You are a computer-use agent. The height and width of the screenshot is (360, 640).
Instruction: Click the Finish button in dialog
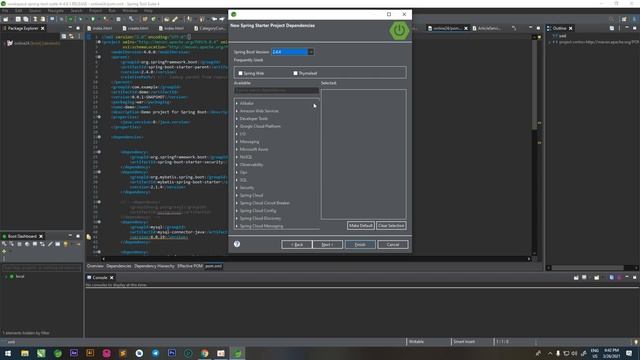click(x=360, y=244)
